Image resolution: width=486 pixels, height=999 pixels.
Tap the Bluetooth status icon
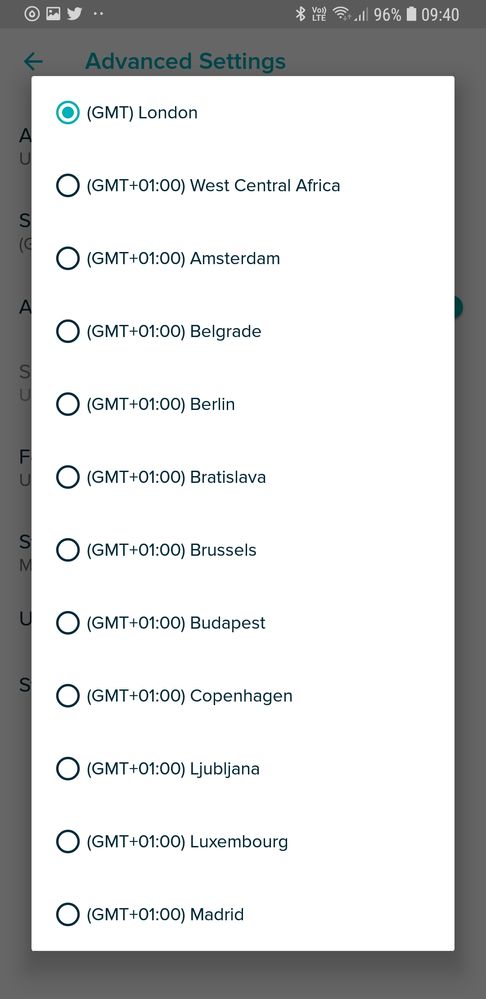click(301, 14)
